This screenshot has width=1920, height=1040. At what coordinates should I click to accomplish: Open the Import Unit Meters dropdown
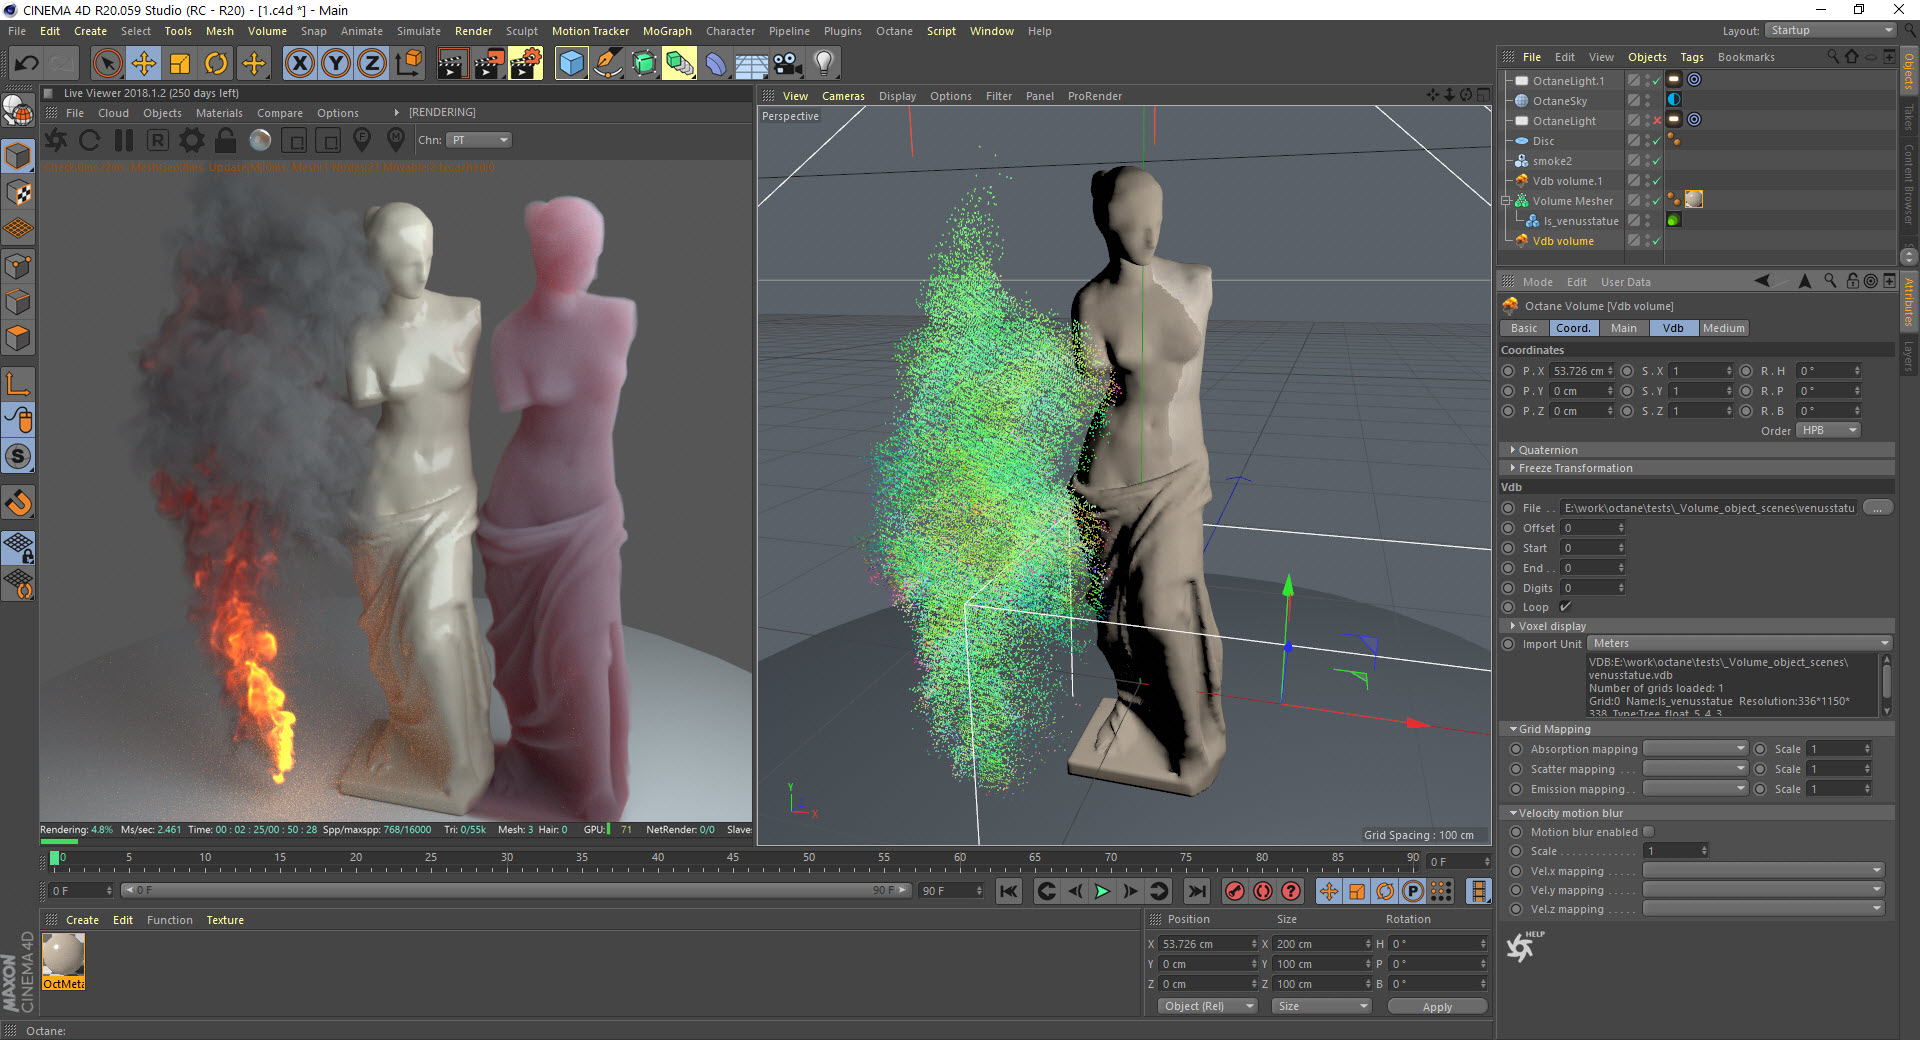1741,644
